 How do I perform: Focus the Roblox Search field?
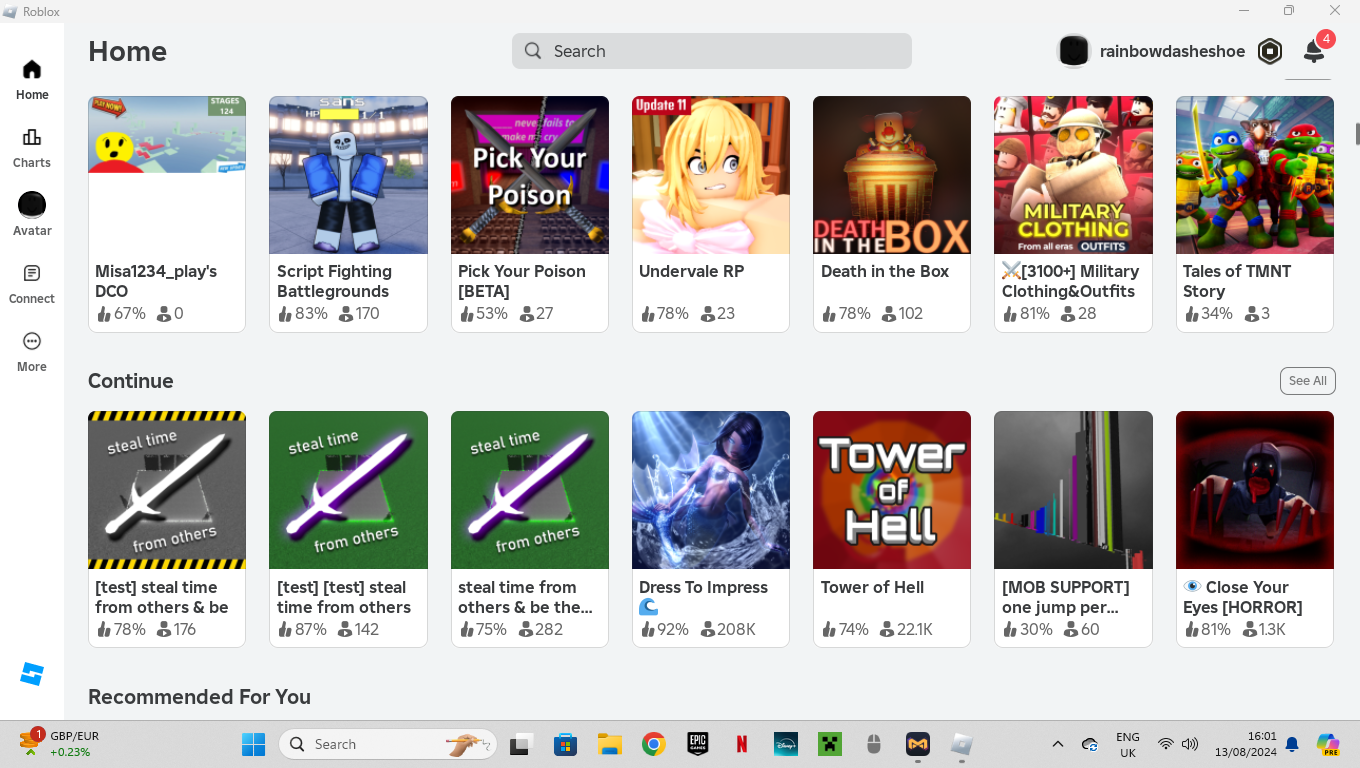coord(712,51)
